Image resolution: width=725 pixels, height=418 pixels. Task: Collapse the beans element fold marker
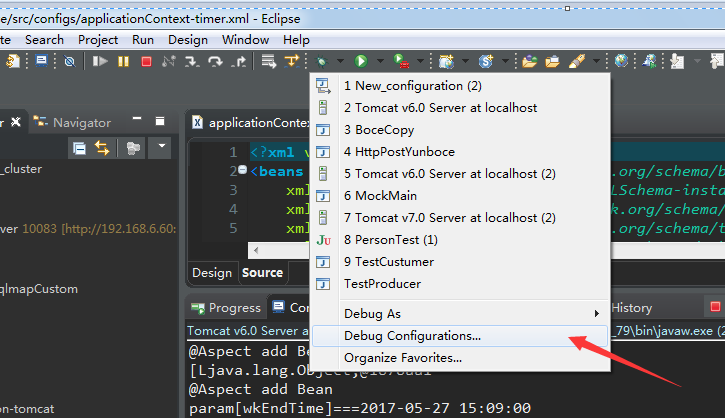pyautogui.click(x=243, y=170)
